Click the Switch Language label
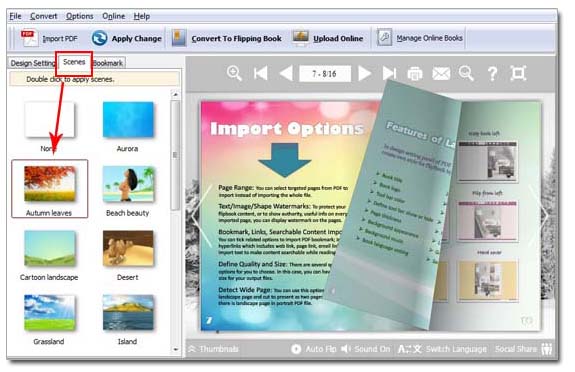The height and width of the screenshot is (372, 575). click(x=456, y=349)
